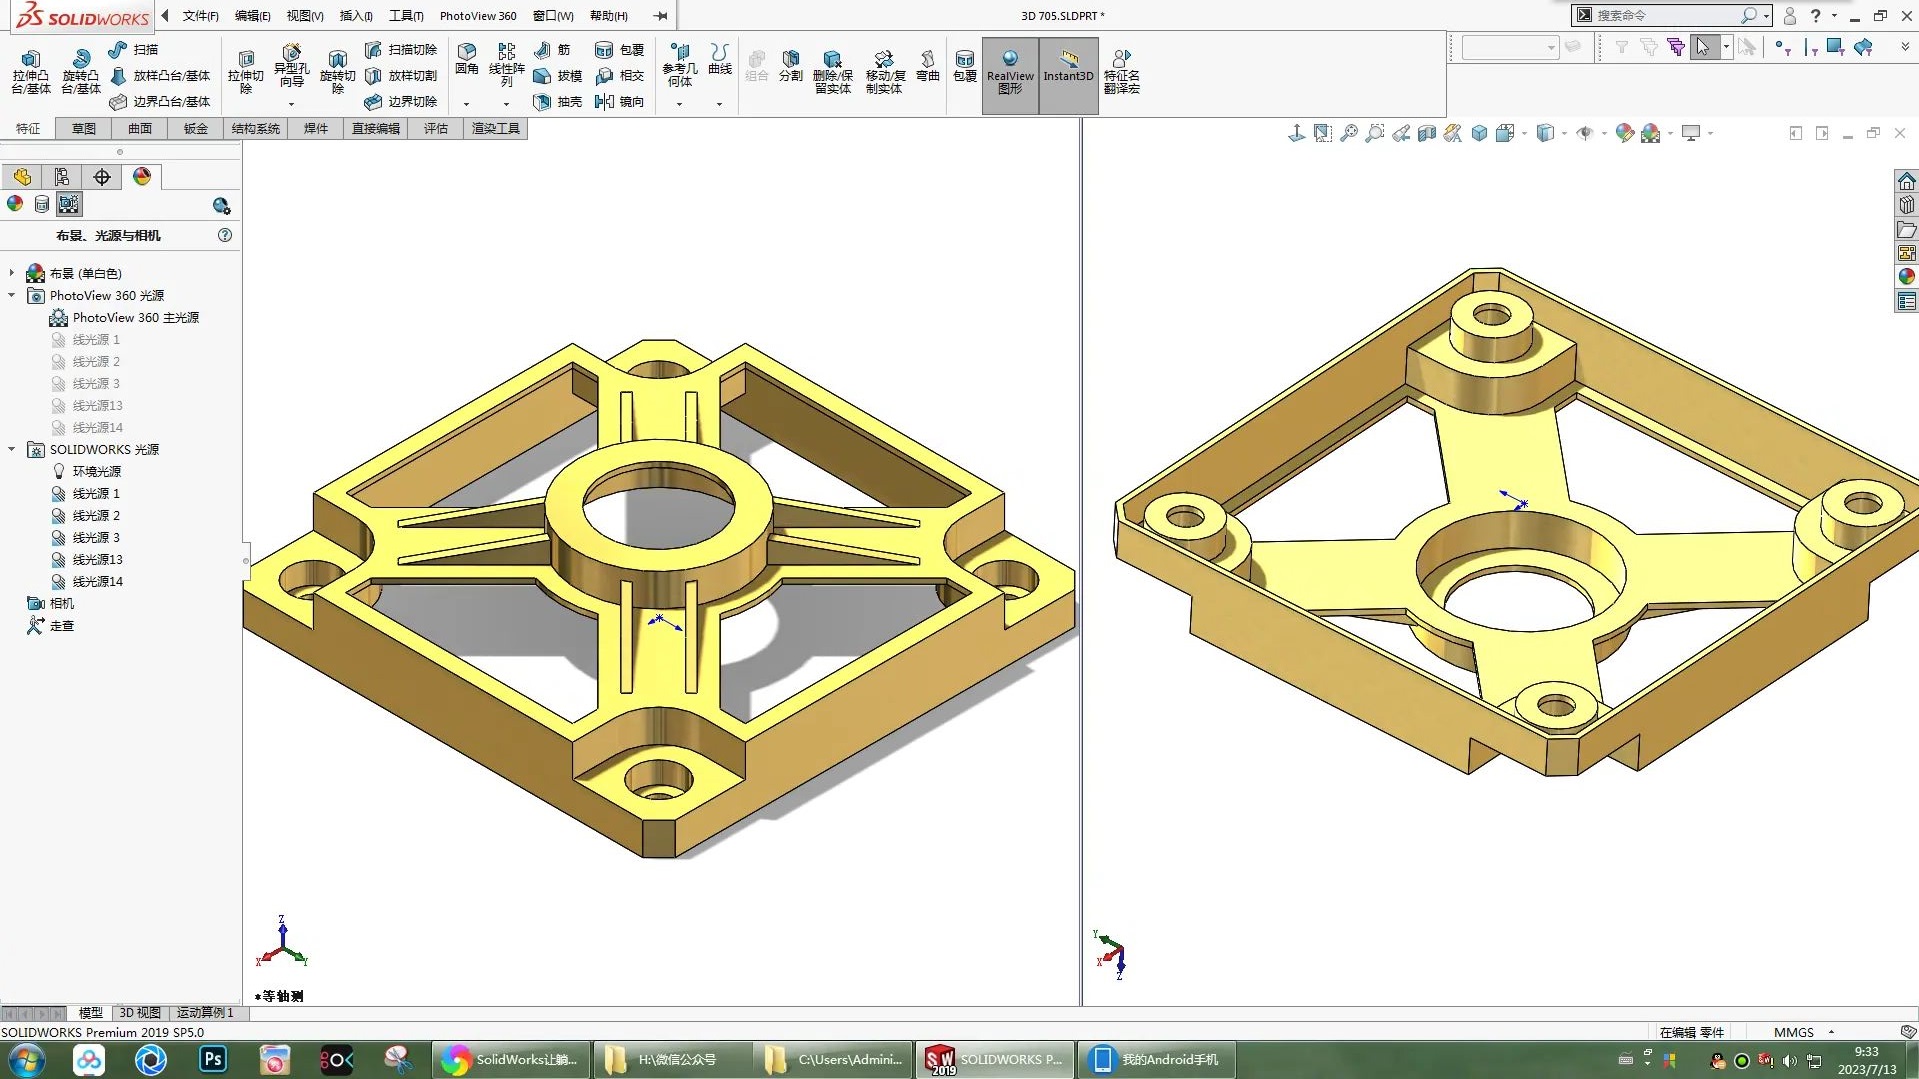Open SolidWorks browser window in taskbar
The height and width of the screenshot is (1079, 1919).
511,1059
